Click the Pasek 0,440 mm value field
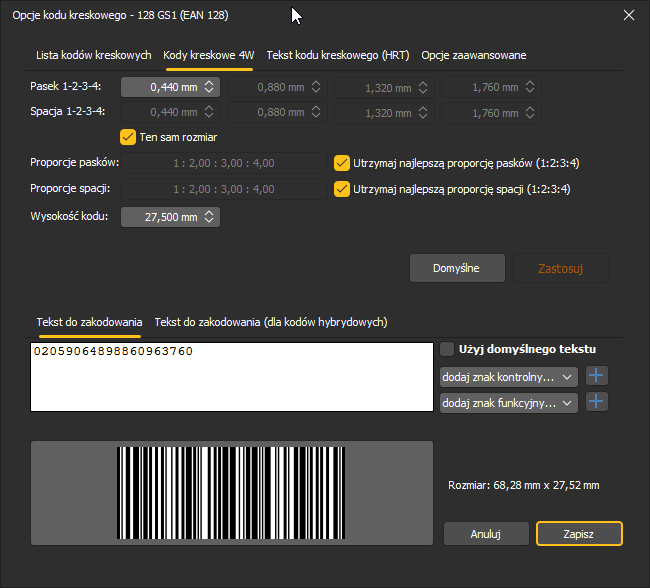The width and height of the screenshot is (650, 588). coord(170,87)
